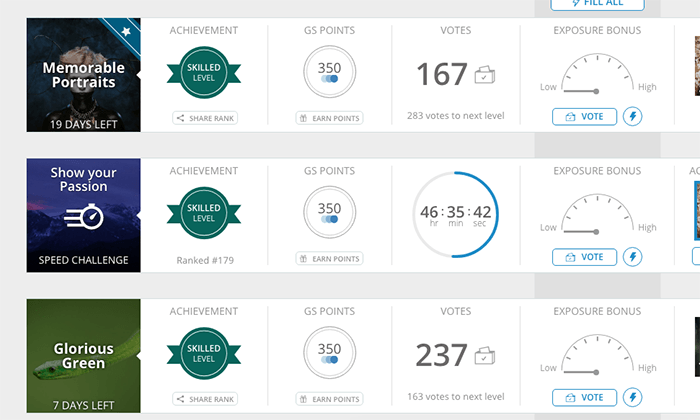The width and height of the screenshot is (700, 420).
Task: Click the GS Points 350 circle for Memorable Portraits
Action: (329, 72)
